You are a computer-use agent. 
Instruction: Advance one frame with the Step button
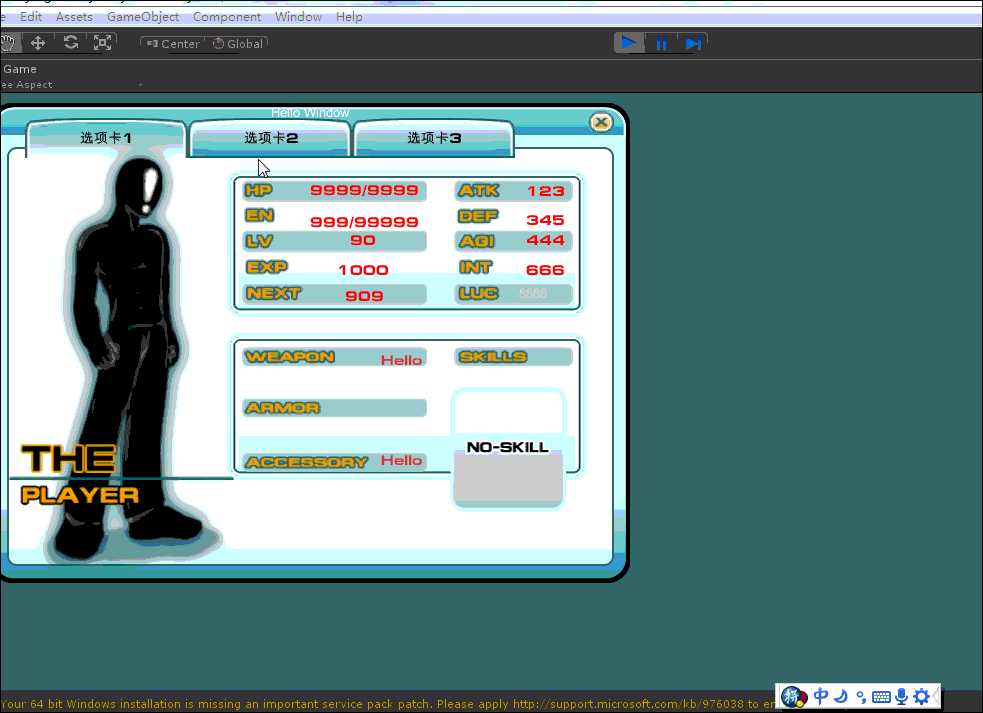pyautogui.click(x=692, y=43)
